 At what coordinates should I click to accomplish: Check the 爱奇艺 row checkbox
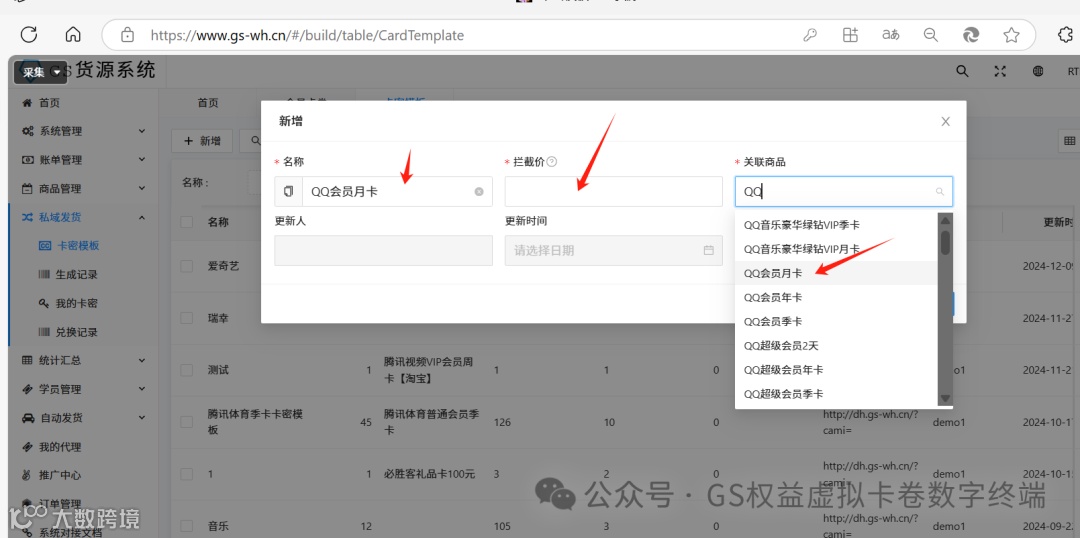click(187, 266)
